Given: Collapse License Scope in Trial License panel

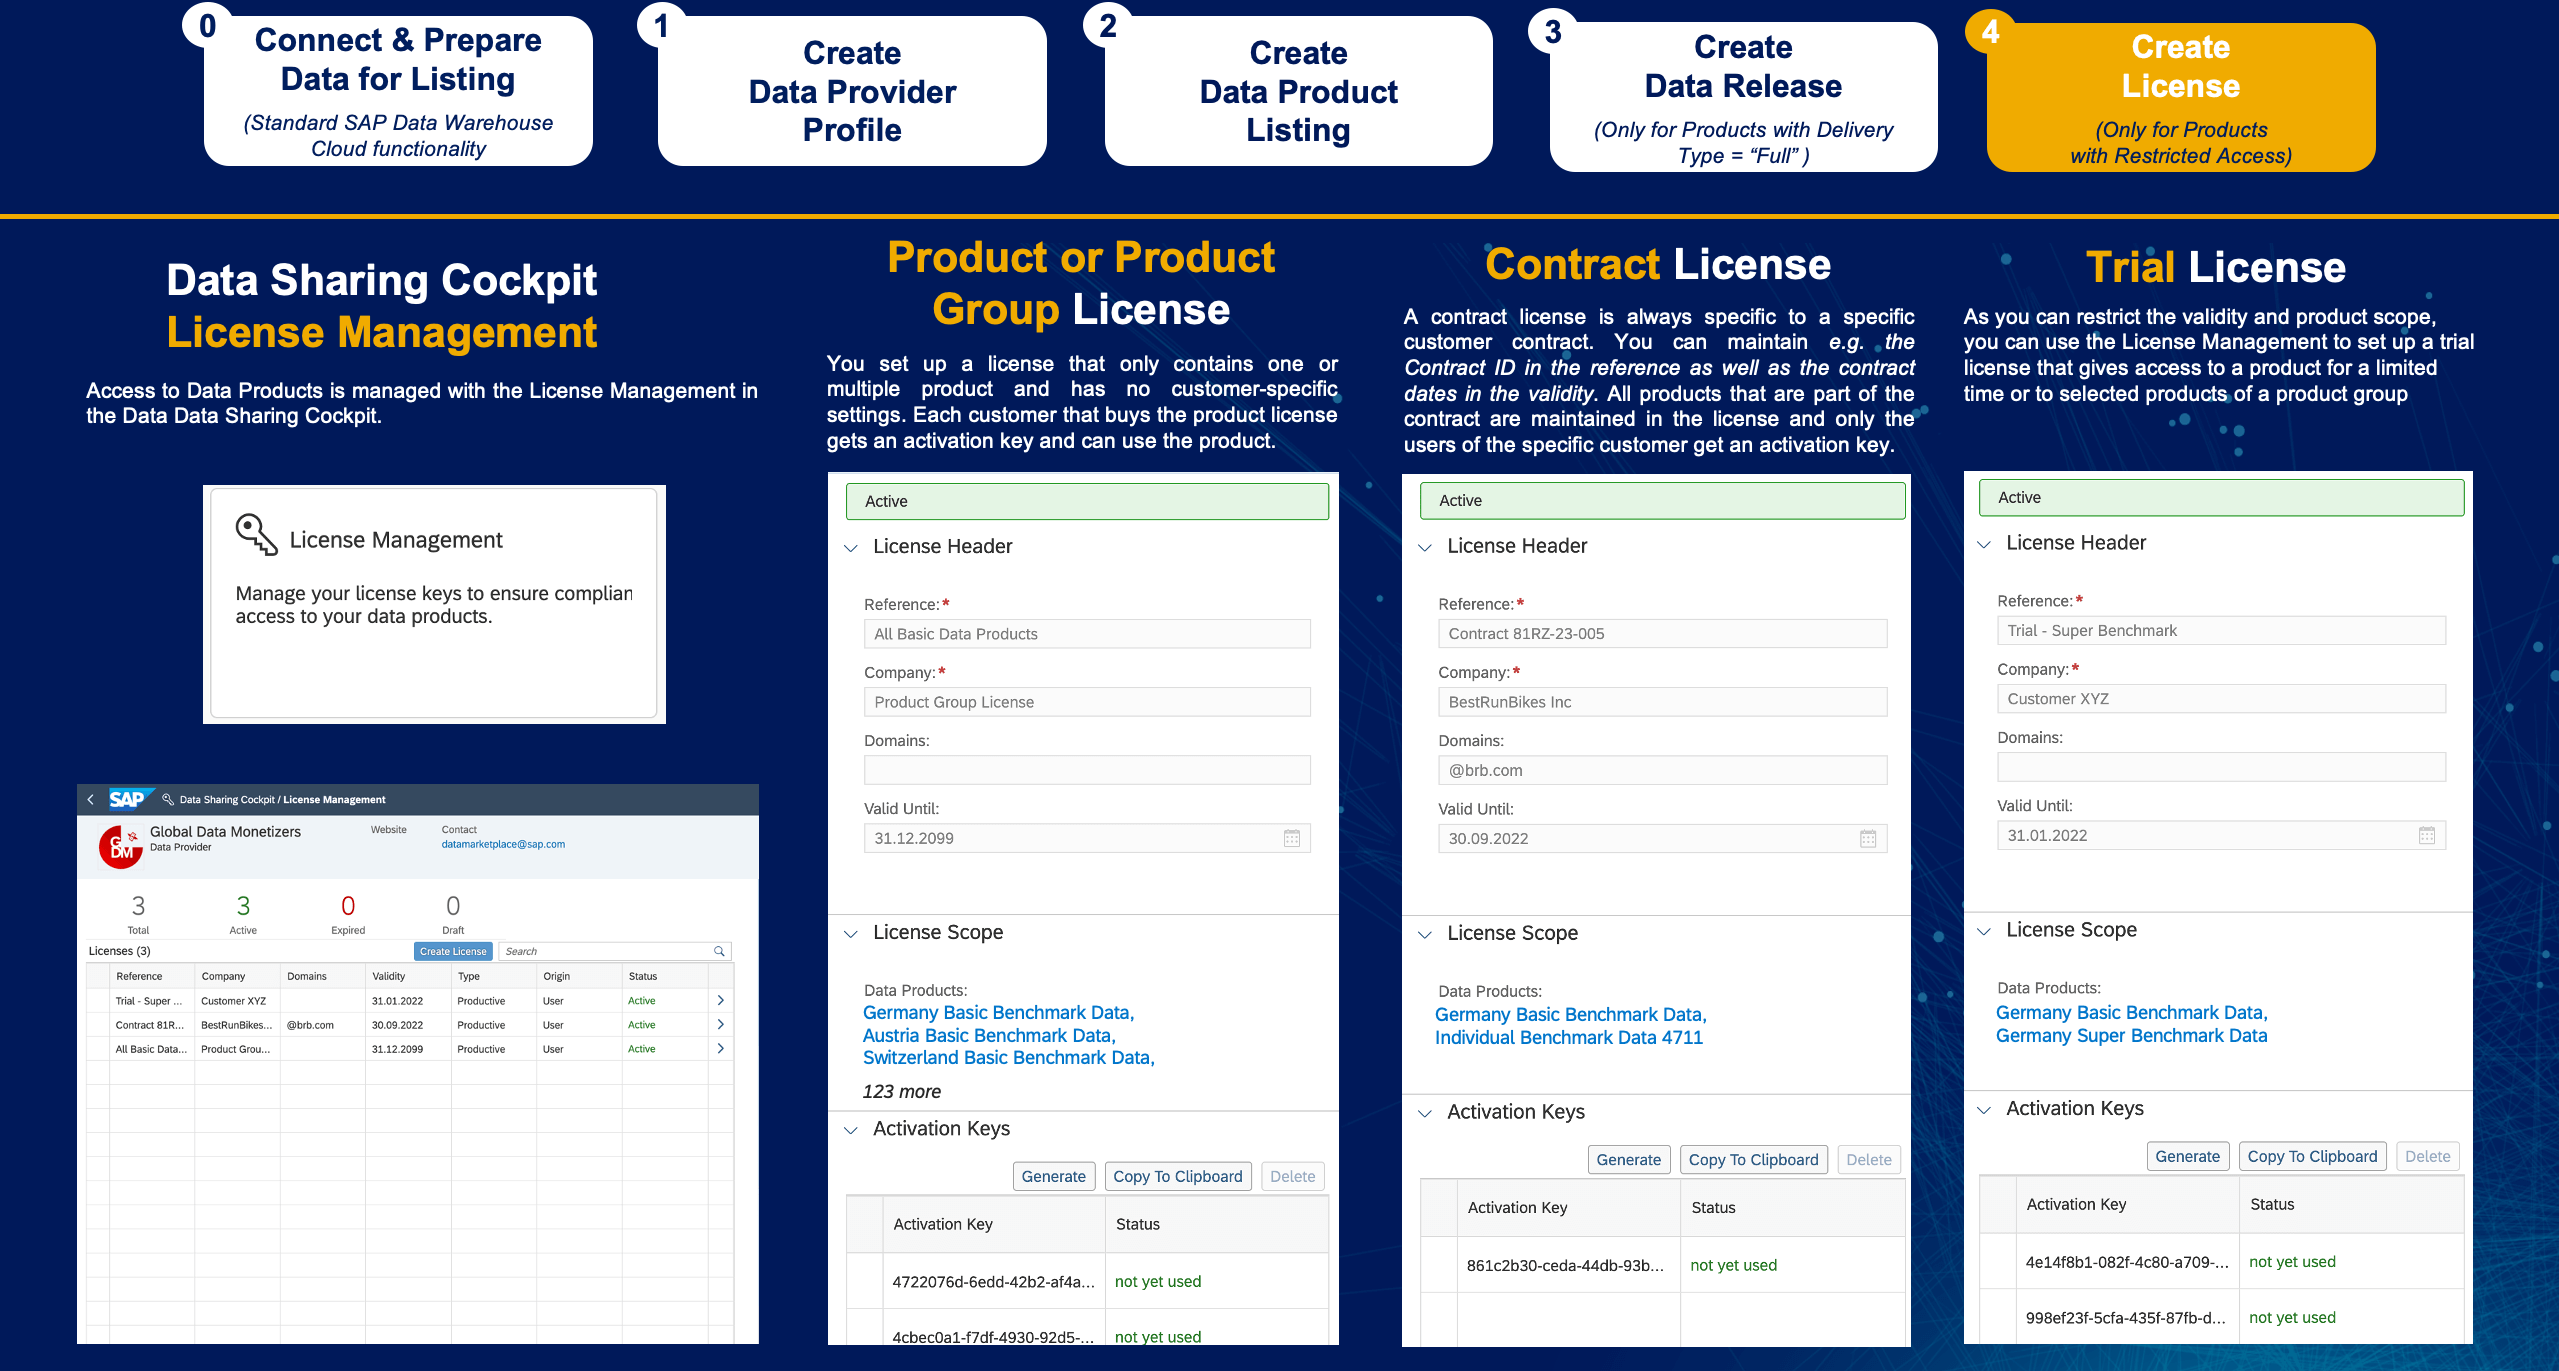Looking at the screenshot, I should [1984, 931].
